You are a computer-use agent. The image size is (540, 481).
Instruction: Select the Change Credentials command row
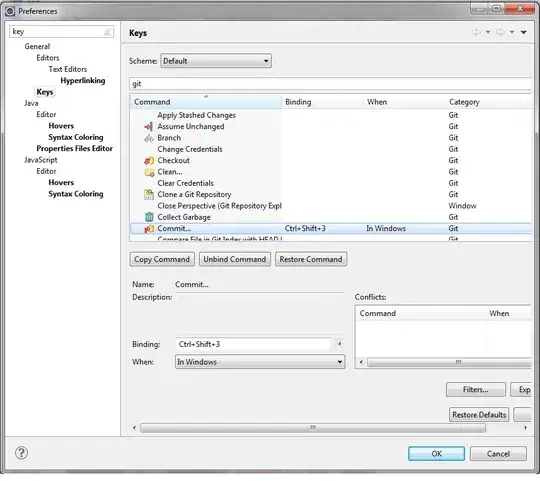pos(331,149)
